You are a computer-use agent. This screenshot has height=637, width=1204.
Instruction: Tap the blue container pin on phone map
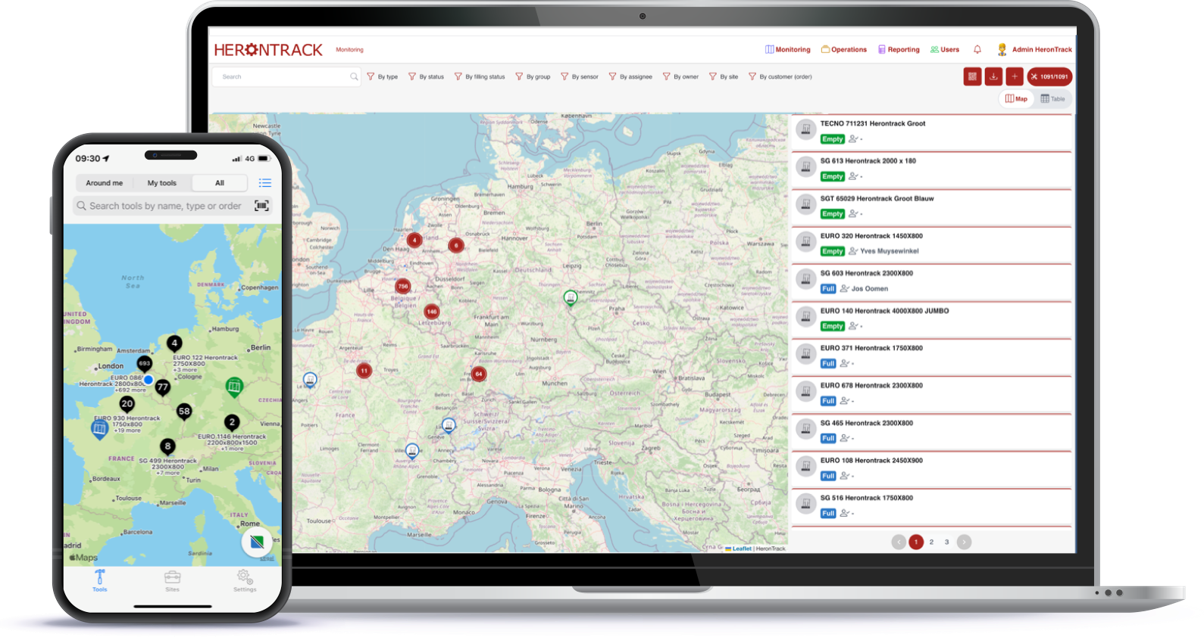tap(99, 429)
